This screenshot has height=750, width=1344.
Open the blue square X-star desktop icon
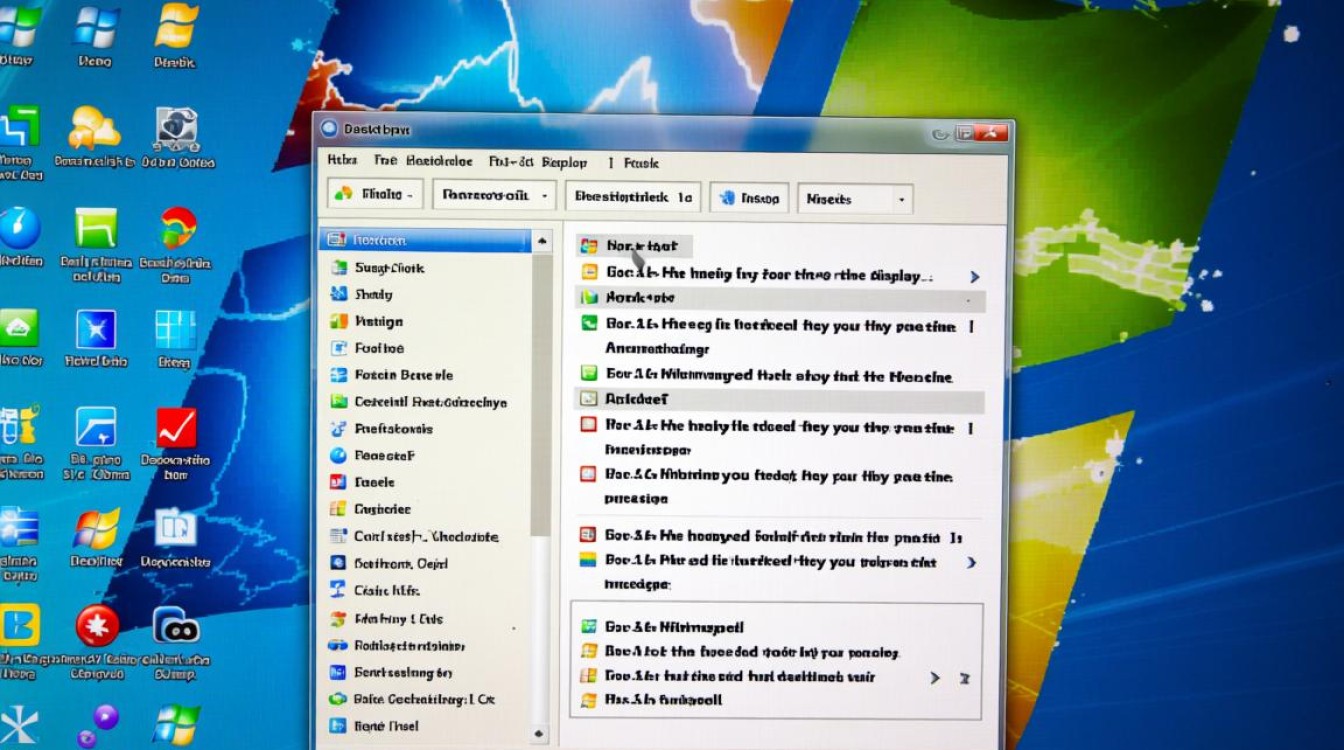pyautogui.click(x=96, y=329)
